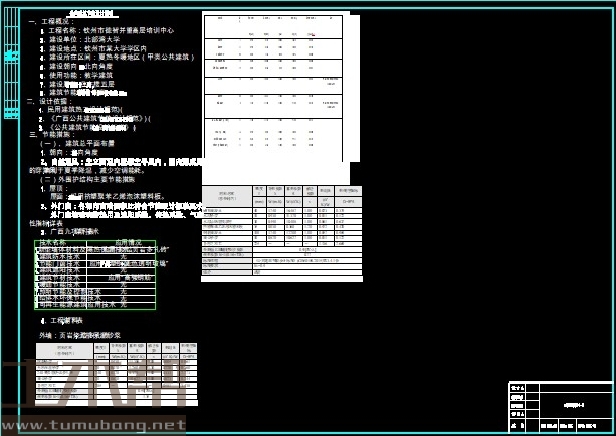Screen dimensions: 616x436
Task: Click the title block in bottom-right corner
Action: [558, 406]
